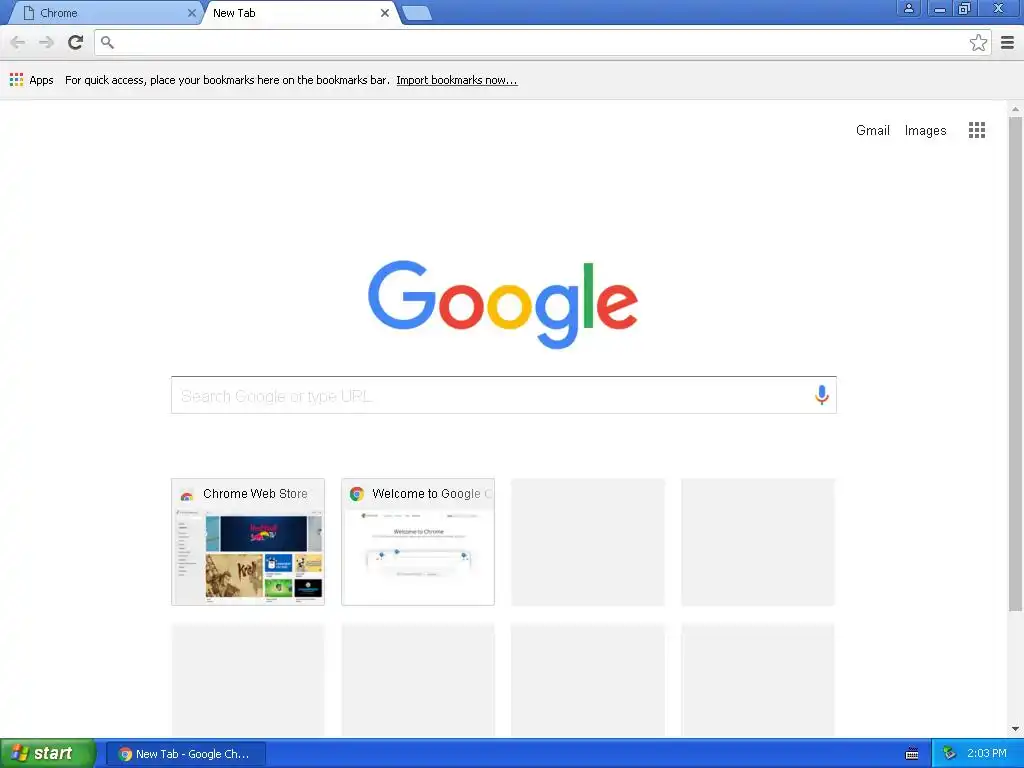Click the Google logo
This screenshot has width=1024, height=768.
click(x=503, y=304)
